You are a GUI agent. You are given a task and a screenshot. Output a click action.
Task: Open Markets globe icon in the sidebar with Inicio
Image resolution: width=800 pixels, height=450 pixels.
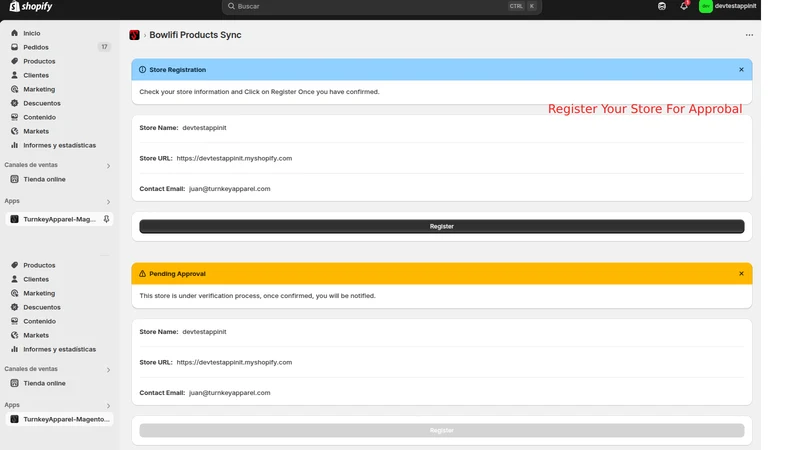pos(14,131)
